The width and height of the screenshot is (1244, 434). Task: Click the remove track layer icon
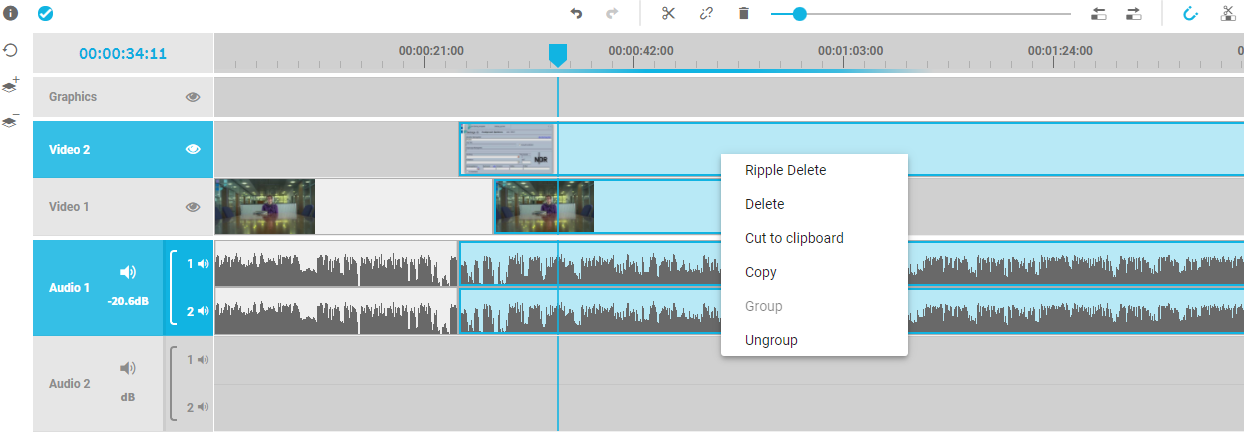click(11, 120)
